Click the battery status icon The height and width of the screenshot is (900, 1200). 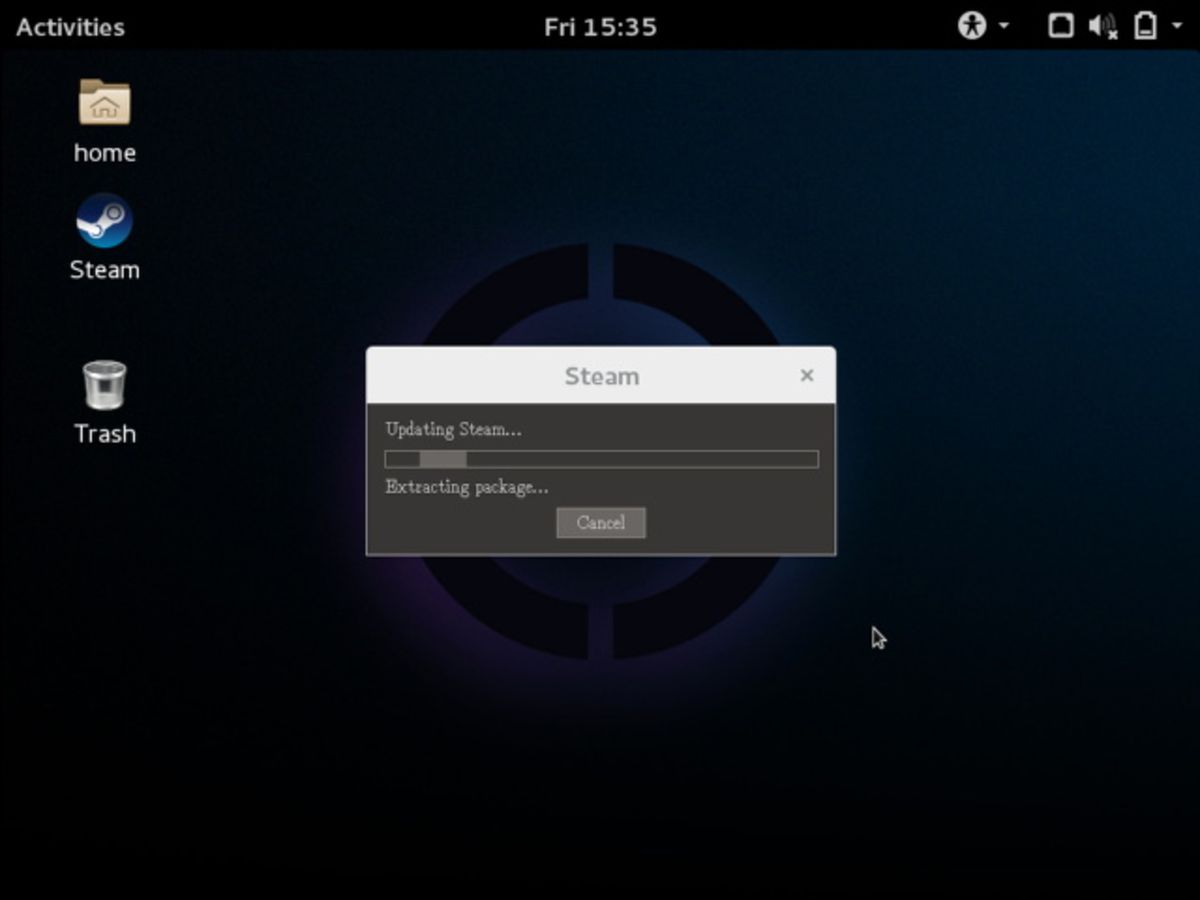(x=1145, y=26)
